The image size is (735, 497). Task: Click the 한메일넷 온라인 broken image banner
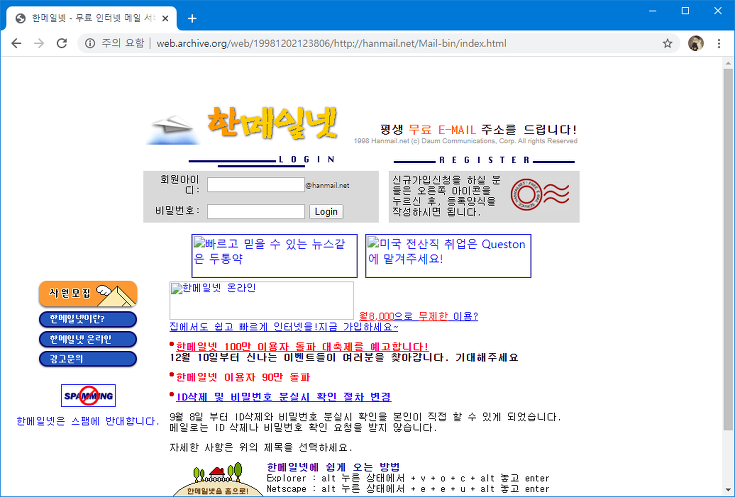[x=262, y=301]
